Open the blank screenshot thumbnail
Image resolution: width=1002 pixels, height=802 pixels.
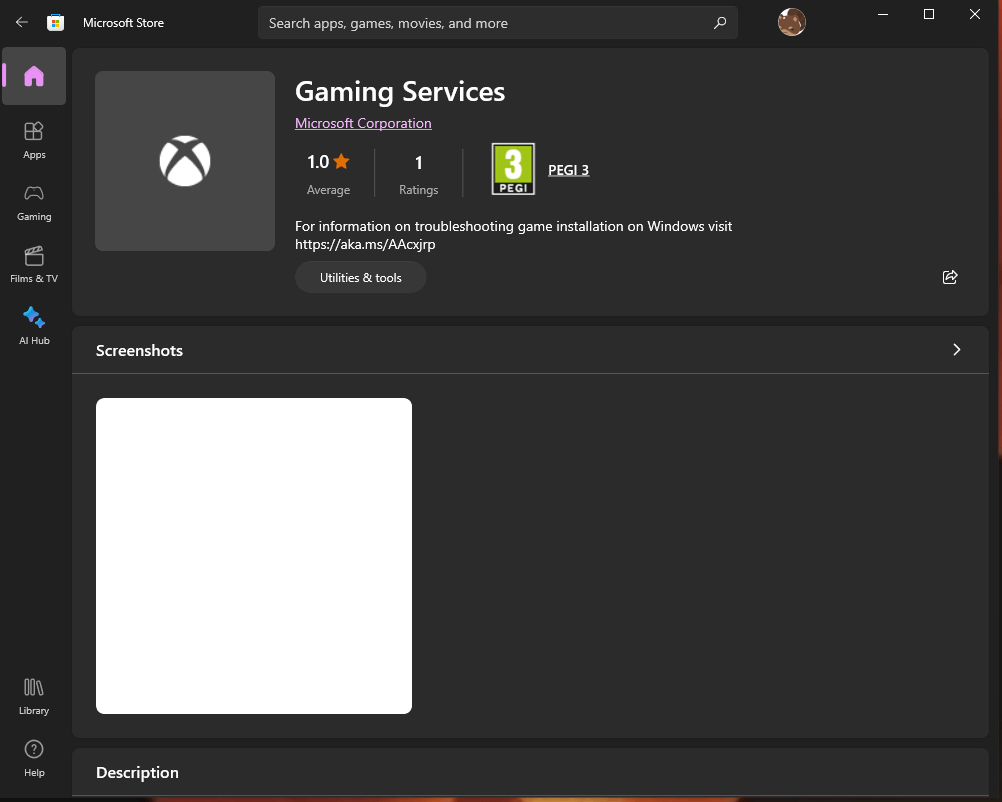pyautogui.click(x=254, y=556)
